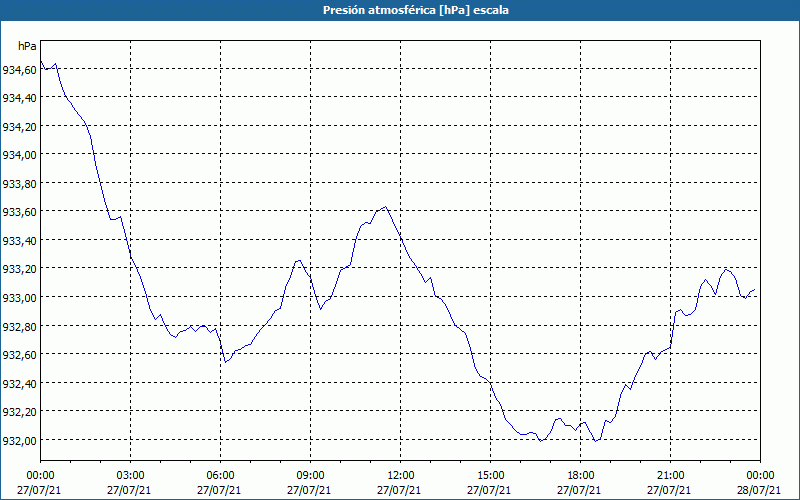This screenshot has width=800, height=500.
Task: Click the y-axis label 934,60
Action: (19, 69)
